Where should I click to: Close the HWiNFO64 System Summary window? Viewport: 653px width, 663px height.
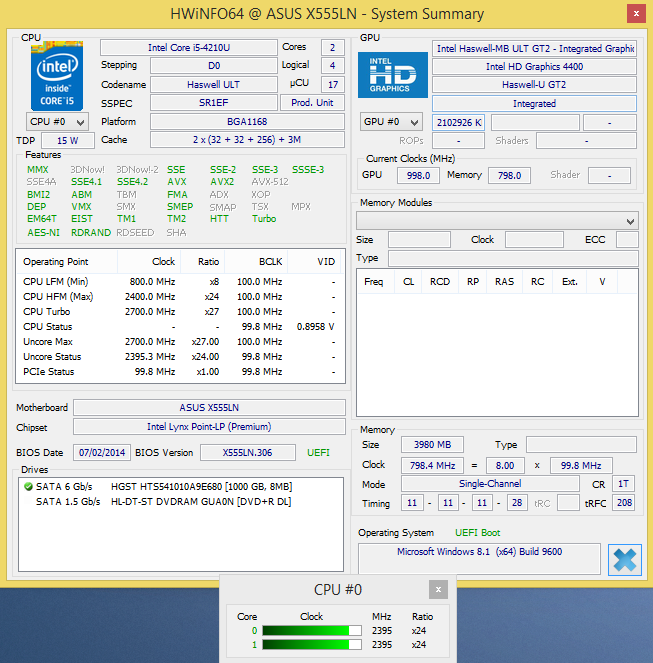[636, 14]
